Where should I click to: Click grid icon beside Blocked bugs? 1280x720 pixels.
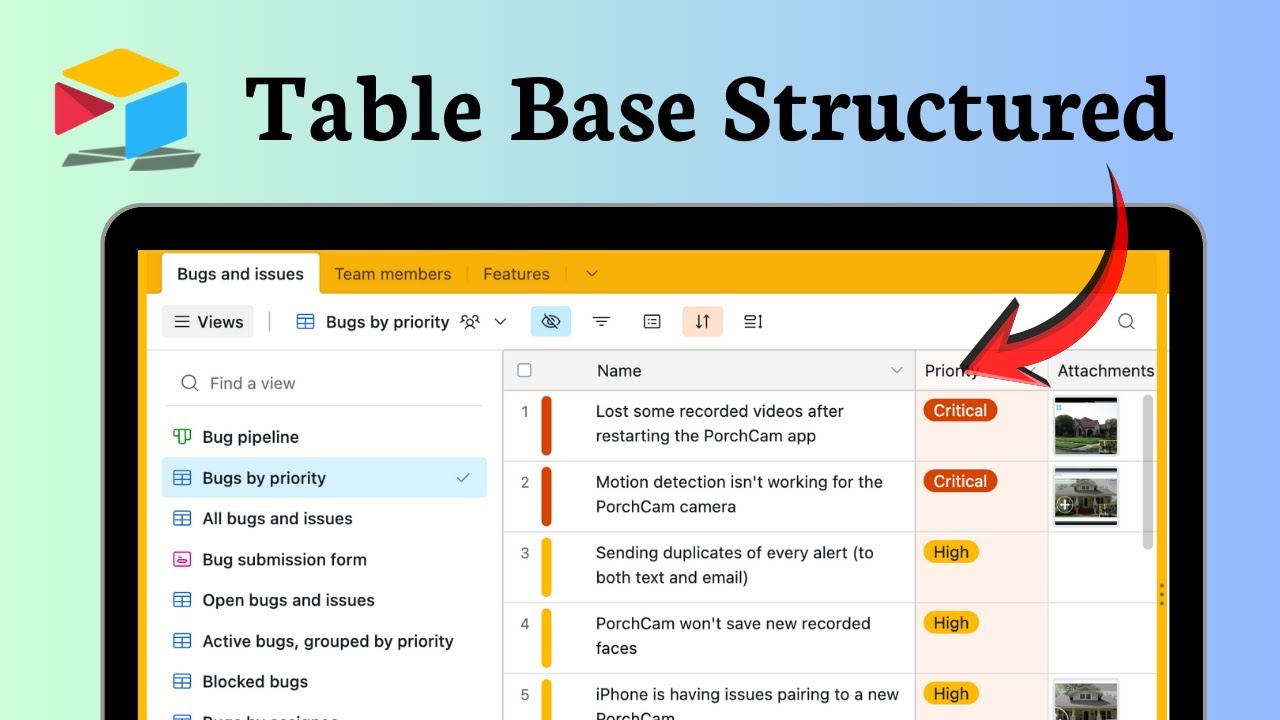pyautogui.click(x=182, y=682)
